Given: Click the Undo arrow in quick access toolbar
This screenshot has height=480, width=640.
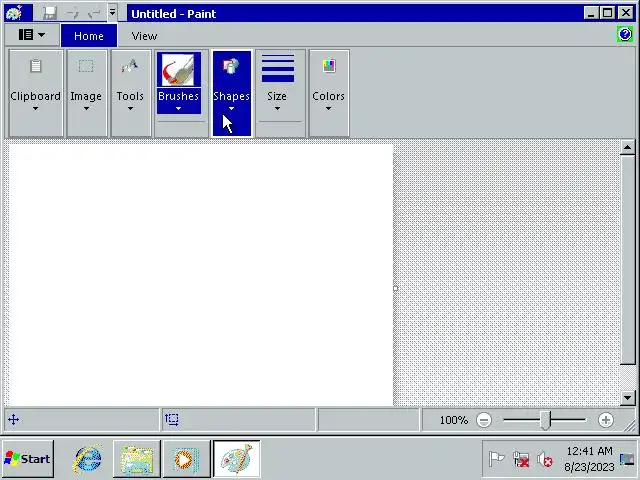Looking at the screenshot, I should coord(73,13).
